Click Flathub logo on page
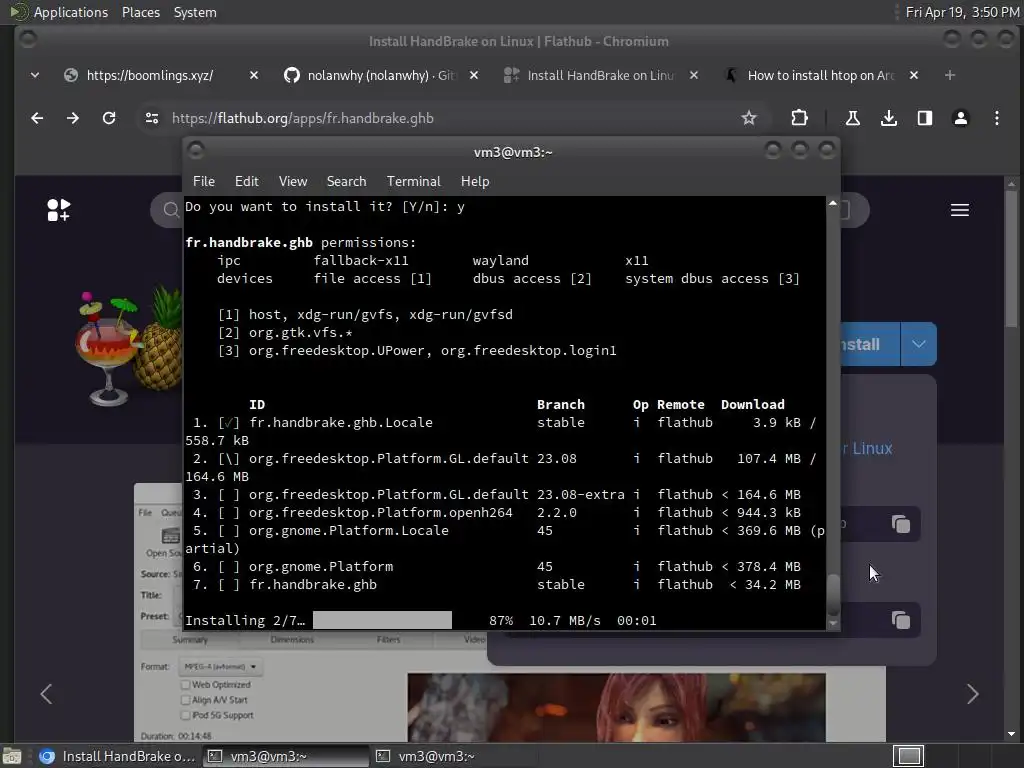 click(x=59, y=210)
